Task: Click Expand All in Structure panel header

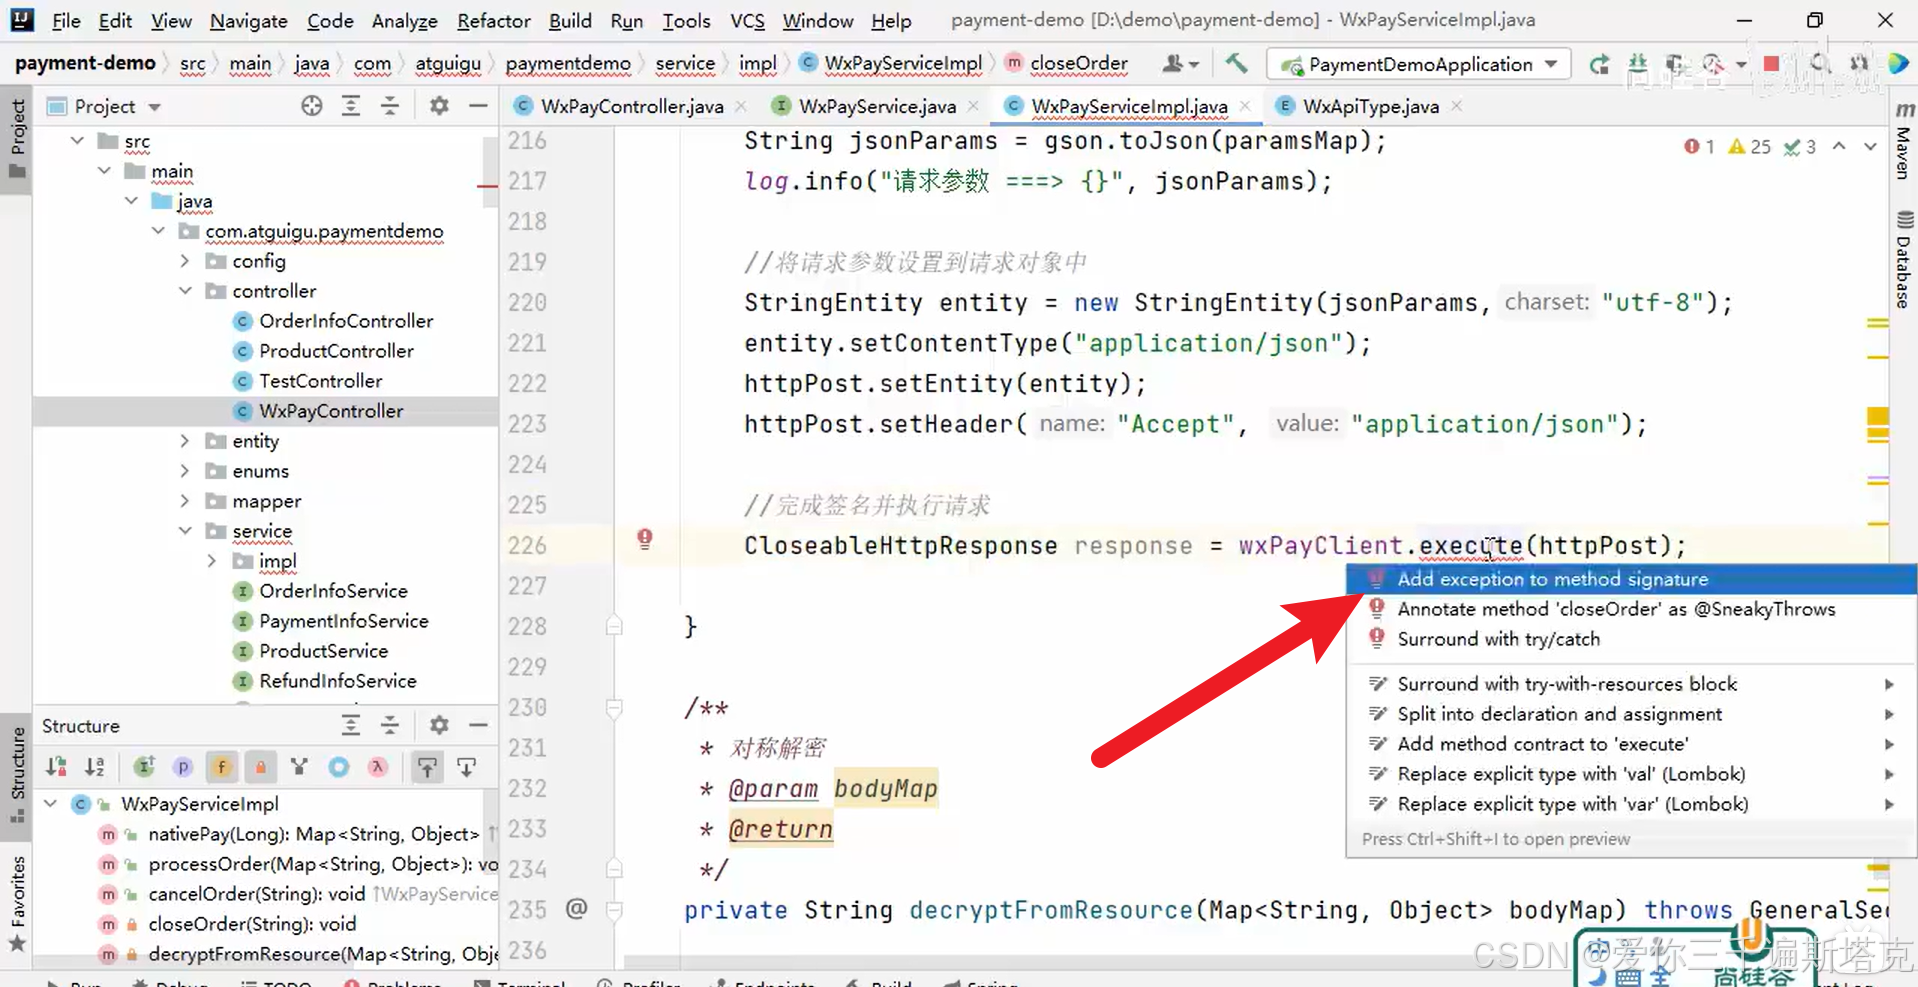Action: click(351, 725)
